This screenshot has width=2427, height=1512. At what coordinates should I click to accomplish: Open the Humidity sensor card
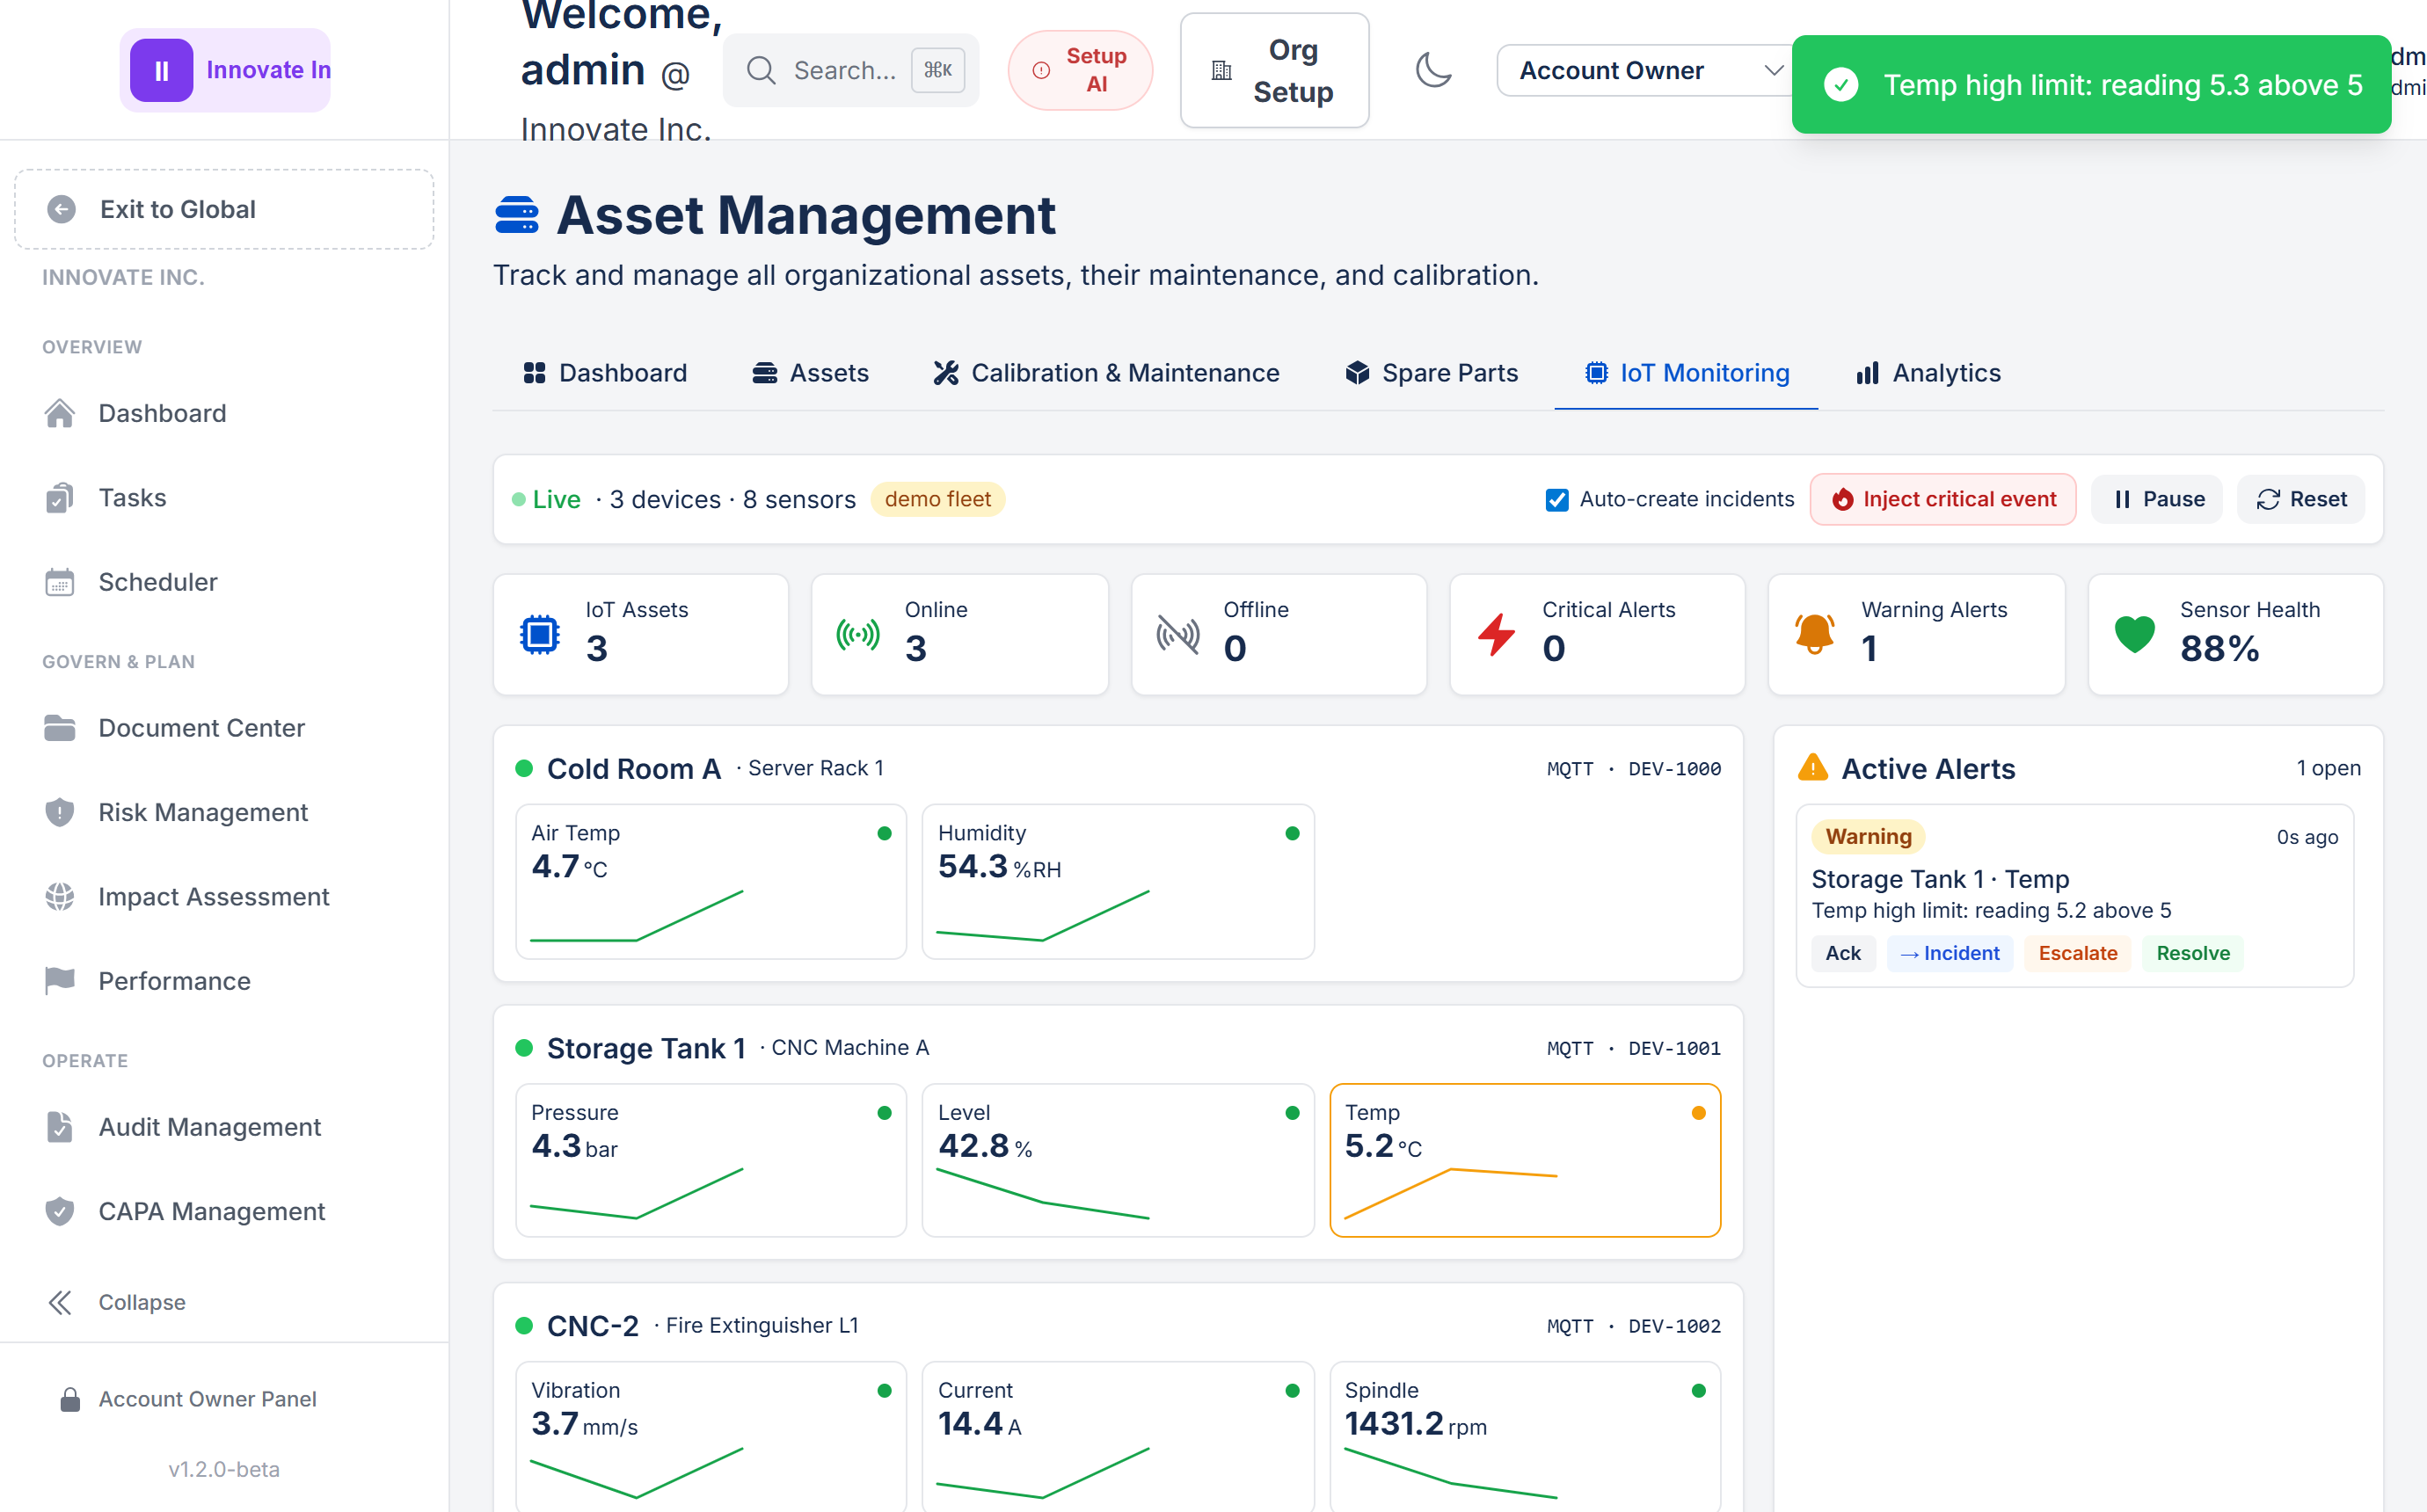[1117, 881]
